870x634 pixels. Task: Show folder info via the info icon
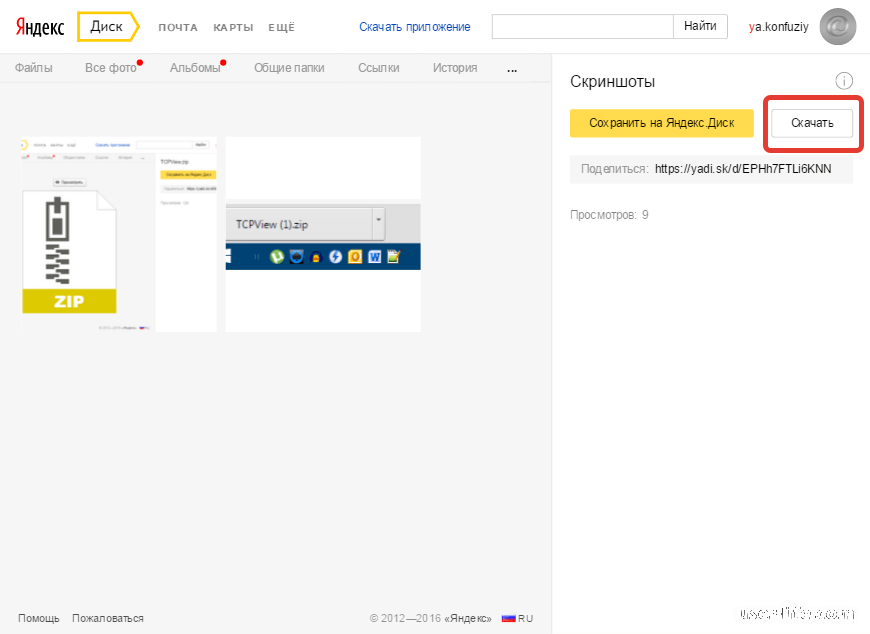(844, 81)
